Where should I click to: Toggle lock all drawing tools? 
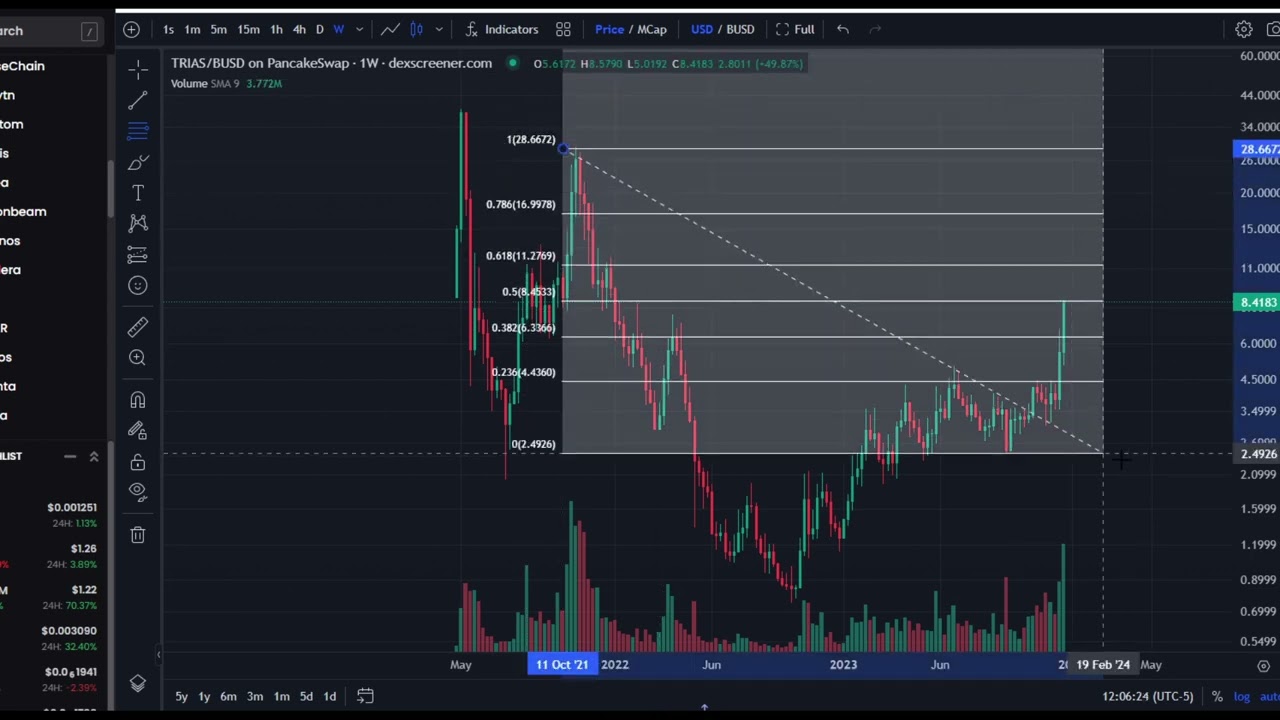138,462
